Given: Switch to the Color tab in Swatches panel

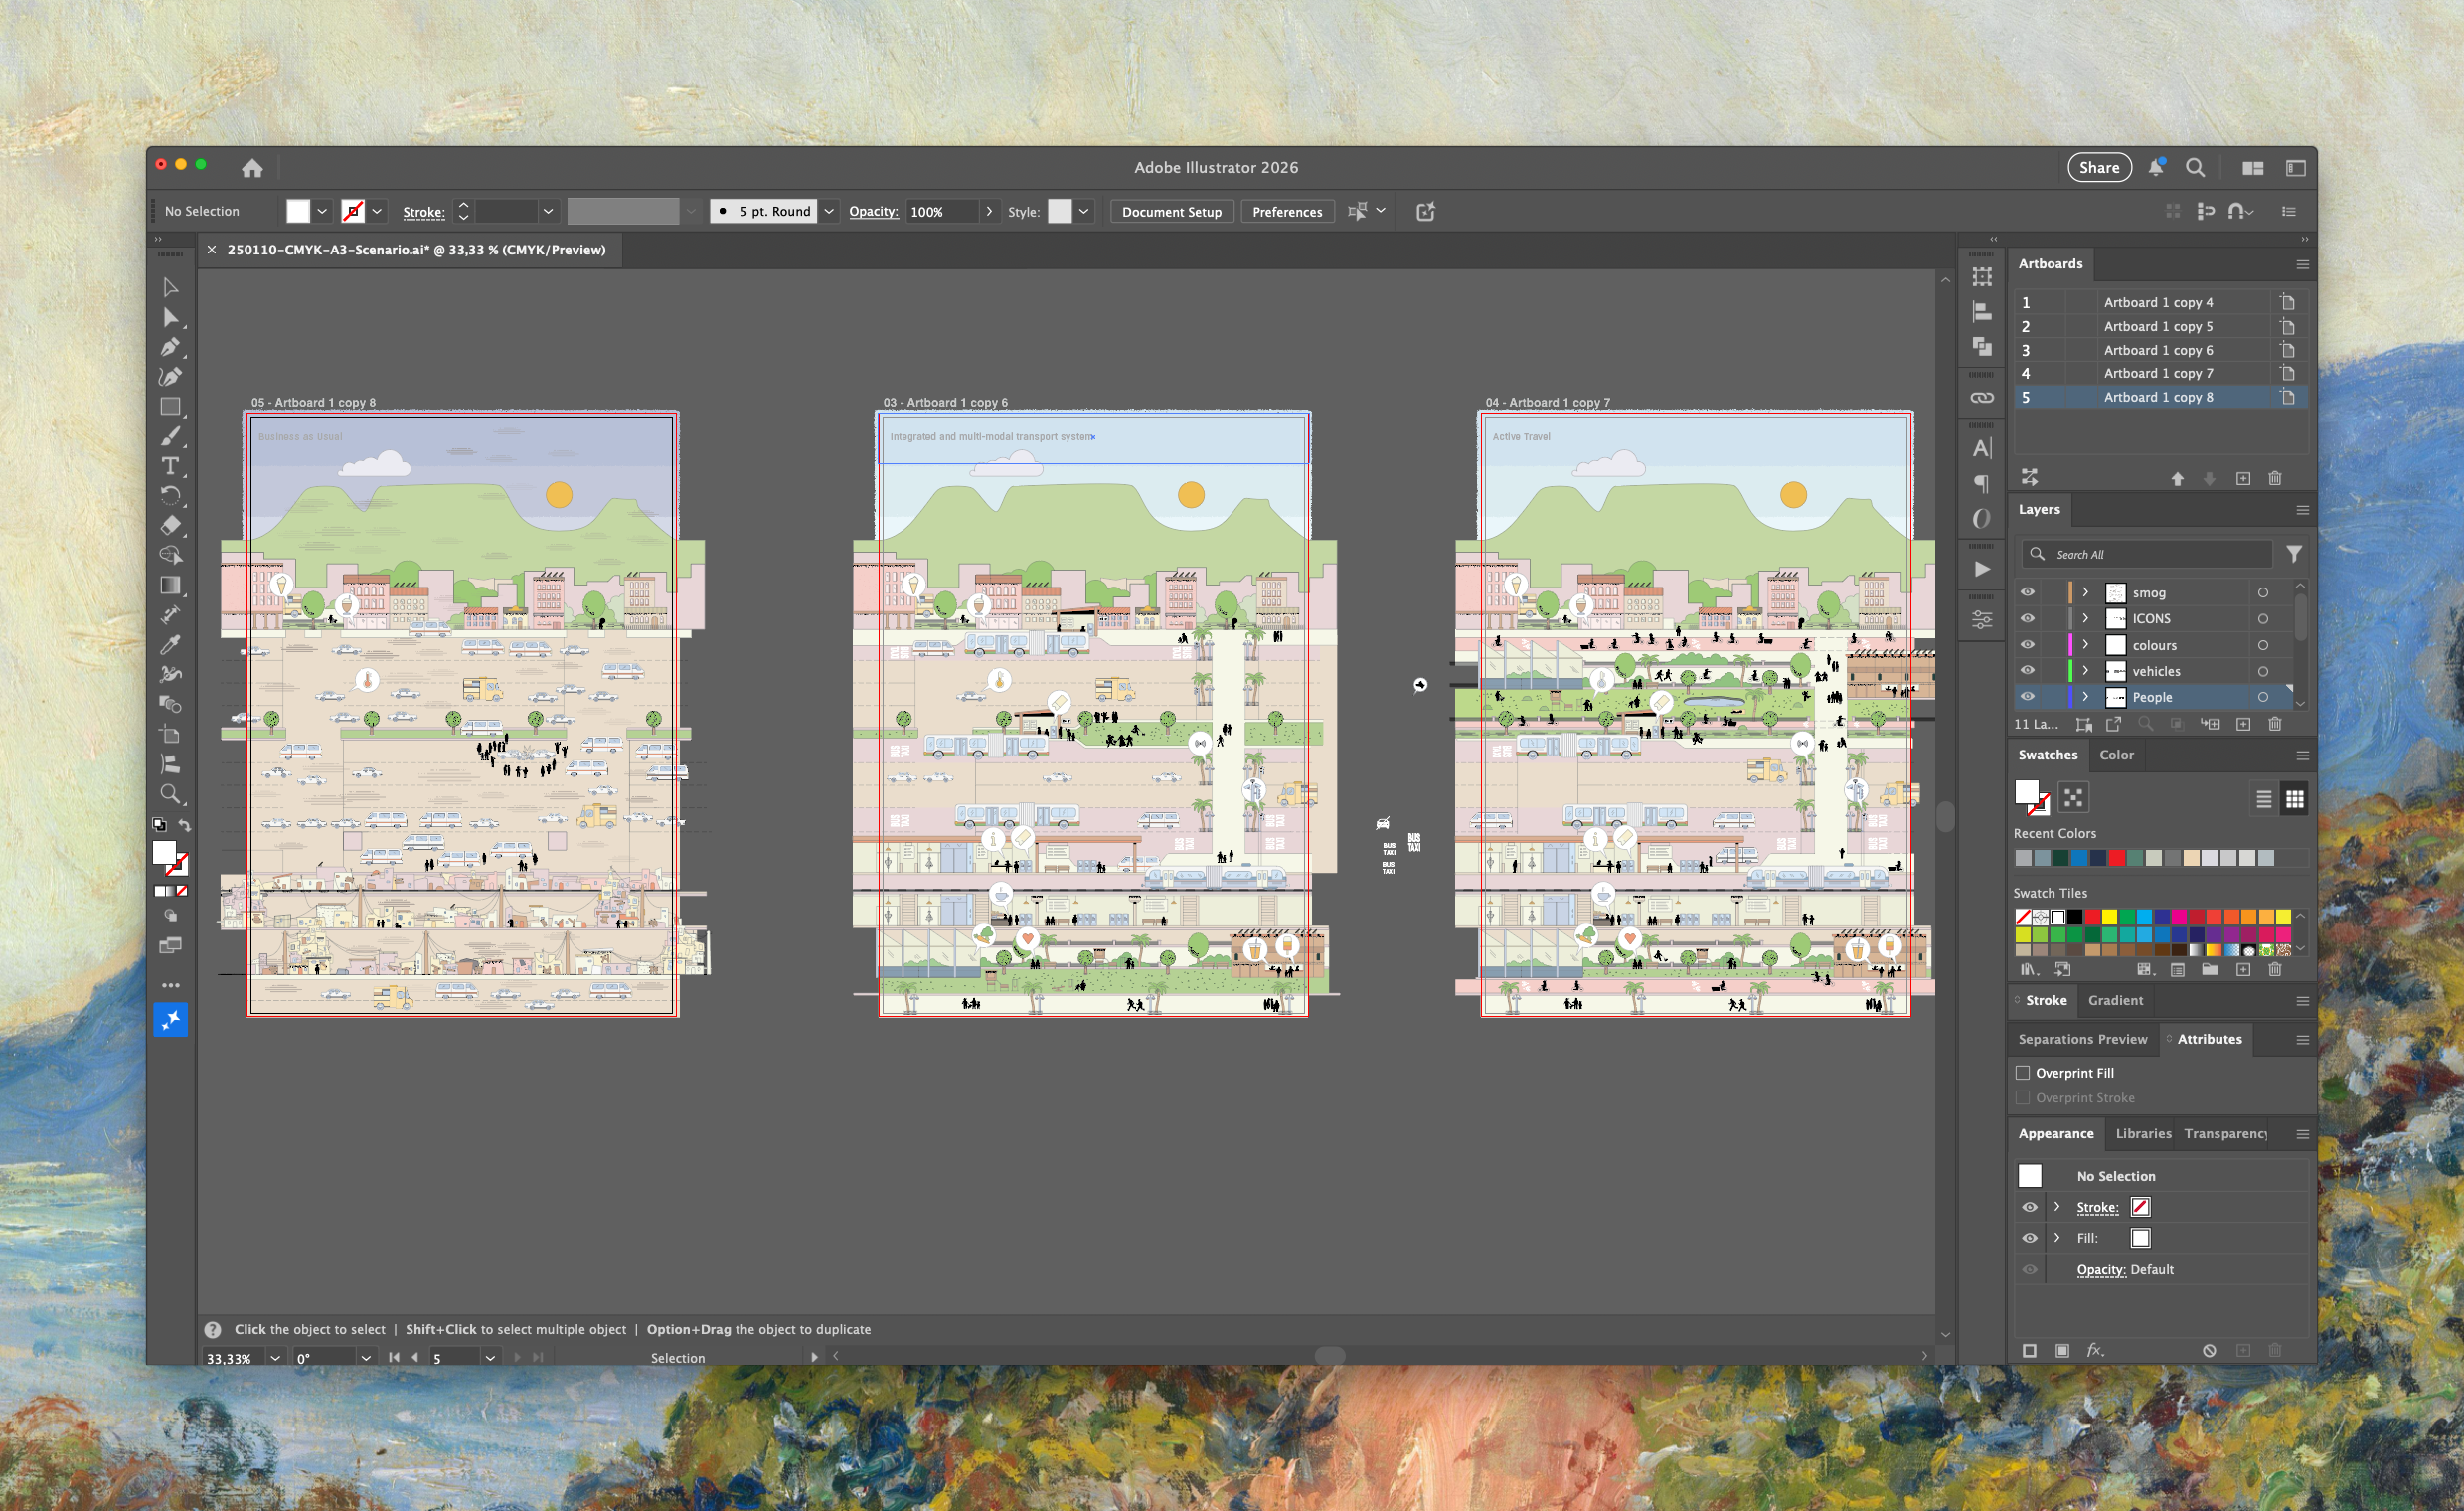Looking at the screenshot, I should click(x=2117, y=755).
